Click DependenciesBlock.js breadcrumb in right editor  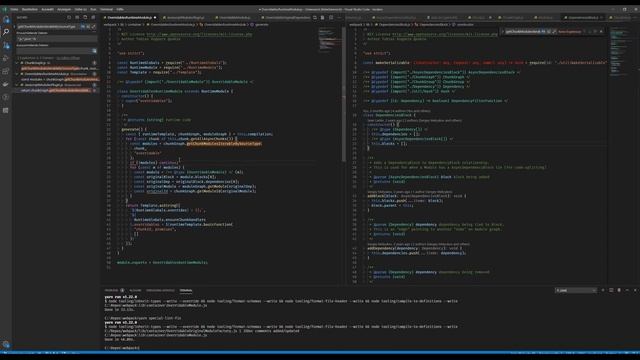pyautogui.click(x=393, y=24)
